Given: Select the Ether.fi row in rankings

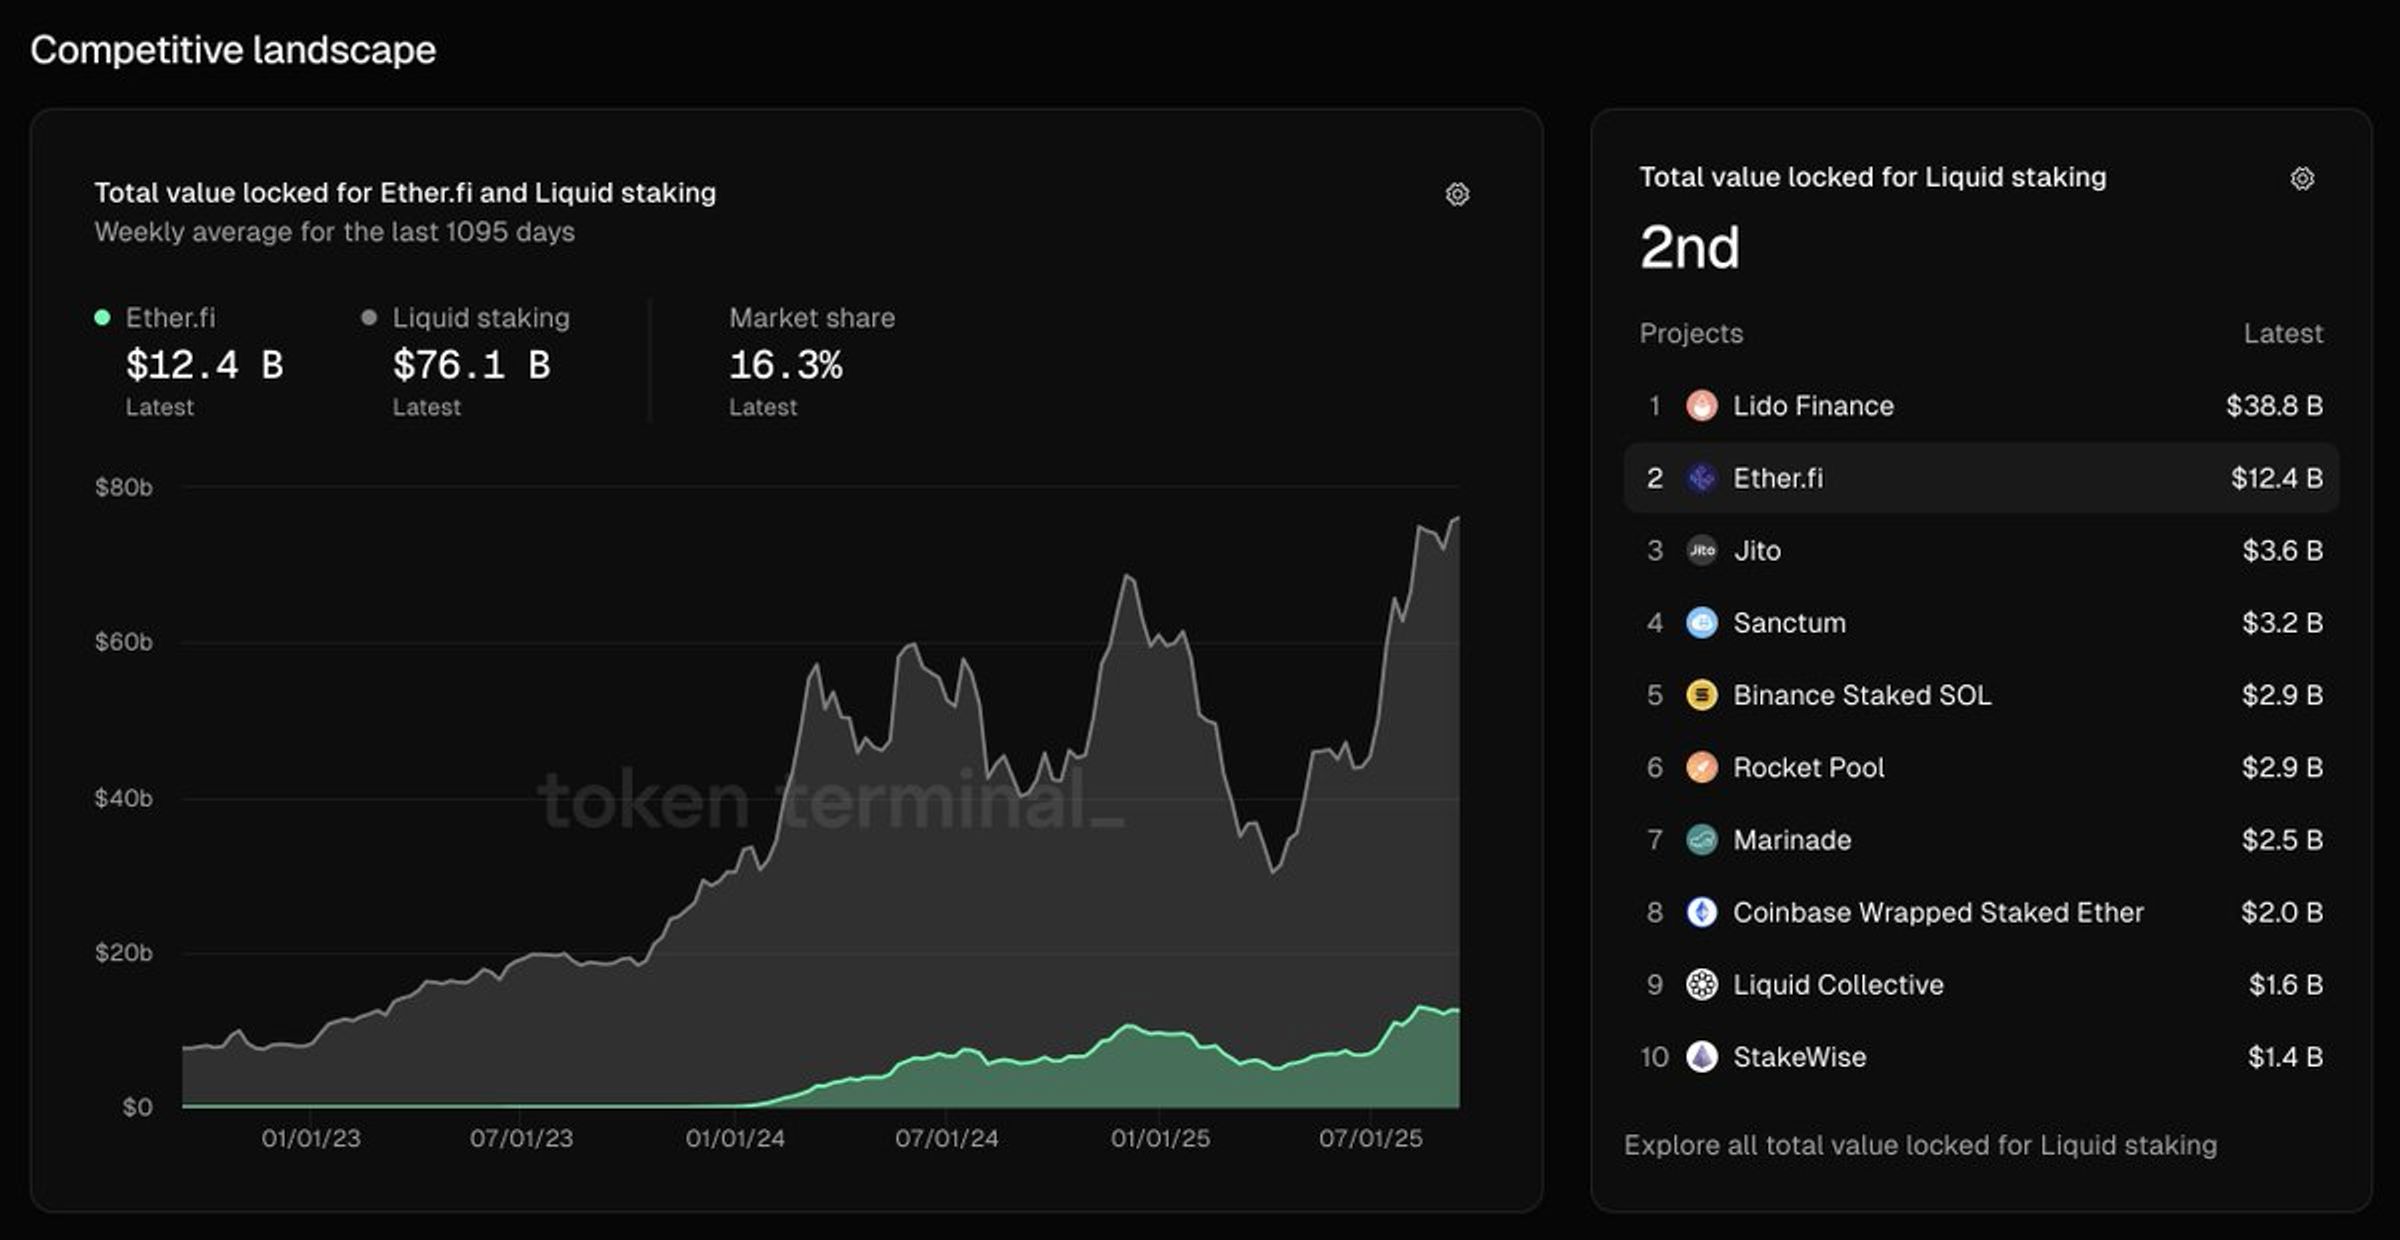Looking at the screenshot, I should point(1982,478).
